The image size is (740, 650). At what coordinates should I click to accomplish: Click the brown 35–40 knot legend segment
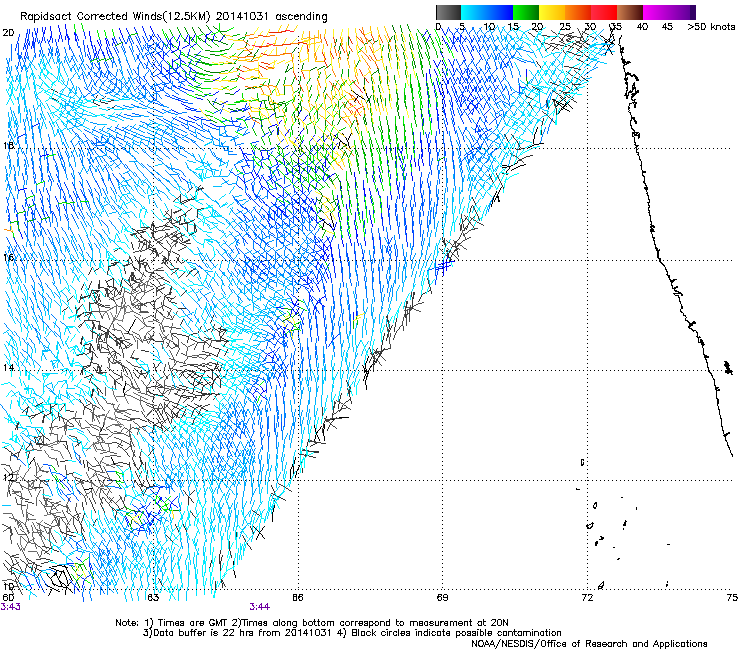[x=630, y=12]
